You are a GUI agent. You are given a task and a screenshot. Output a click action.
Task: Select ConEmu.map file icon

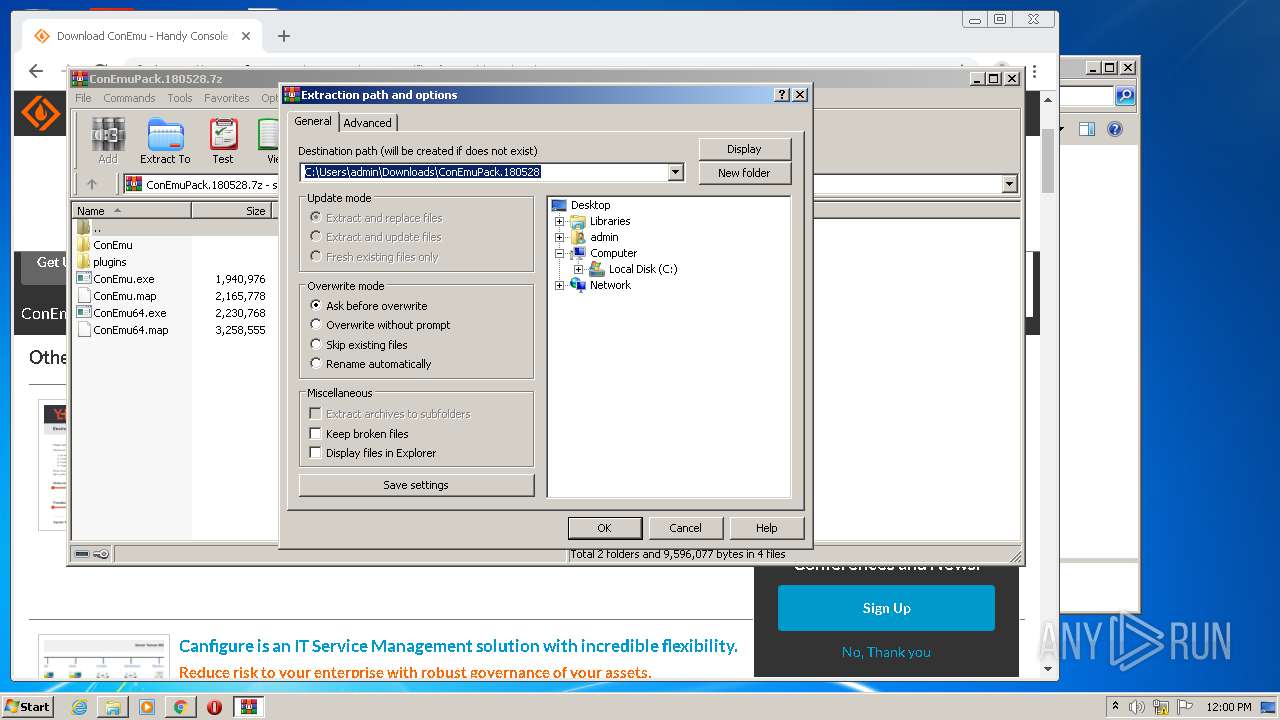(84, 296)
